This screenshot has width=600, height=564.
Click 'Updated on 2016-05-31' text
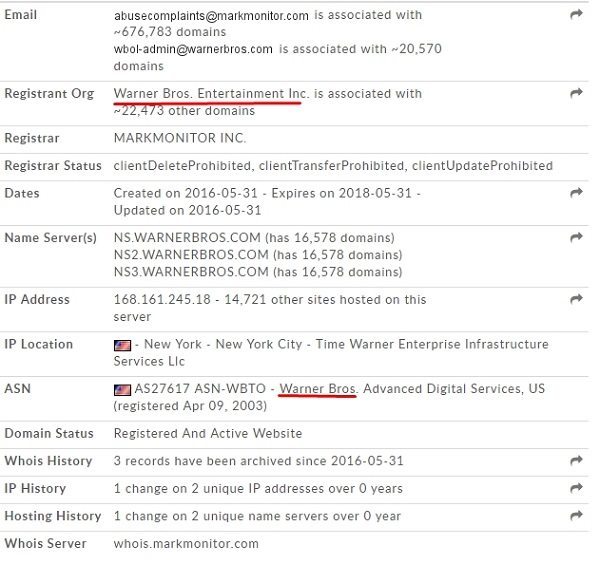coord(187,210)
